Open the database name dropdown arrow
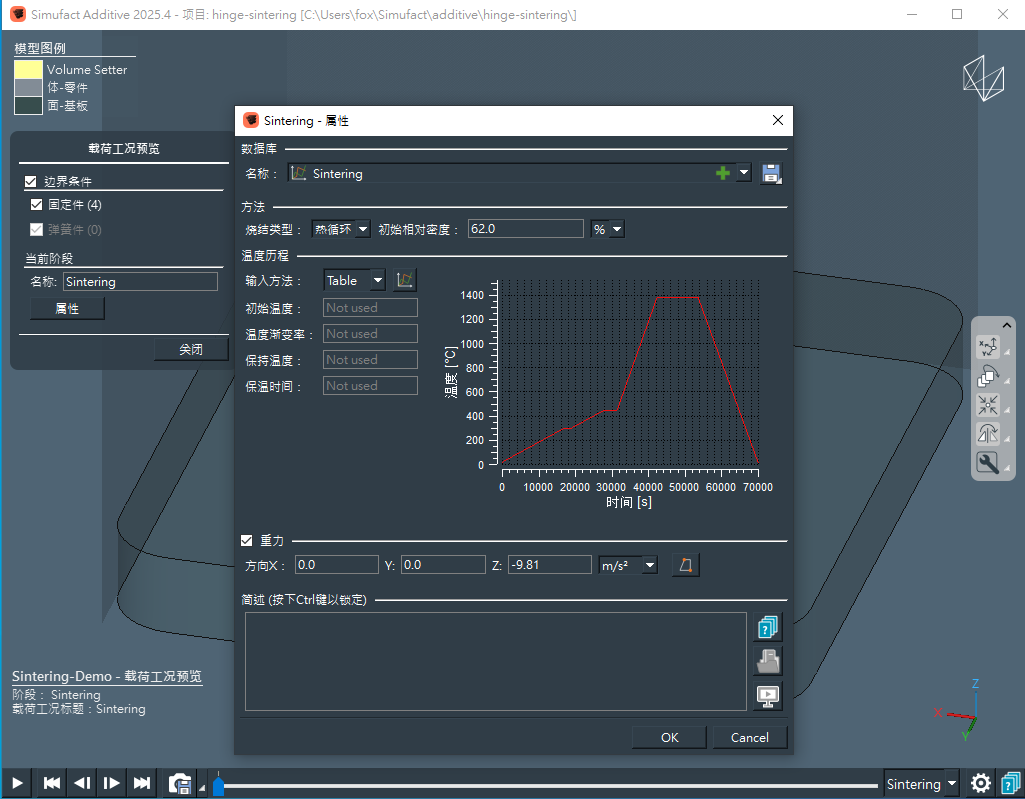Image resolution: width=1025 pixels, height=799 pixels. (744, 173)
